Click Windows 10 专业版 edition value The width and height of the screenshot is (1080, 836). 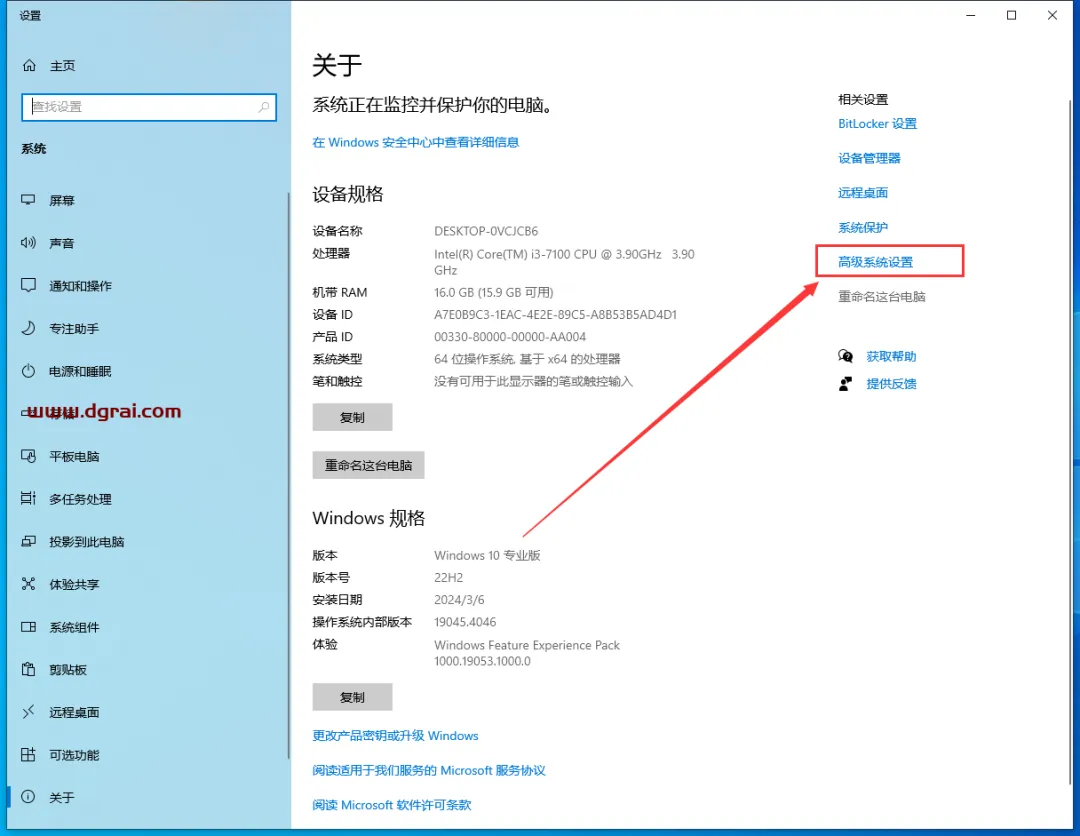pyautogui.click(x=487, y=555)
